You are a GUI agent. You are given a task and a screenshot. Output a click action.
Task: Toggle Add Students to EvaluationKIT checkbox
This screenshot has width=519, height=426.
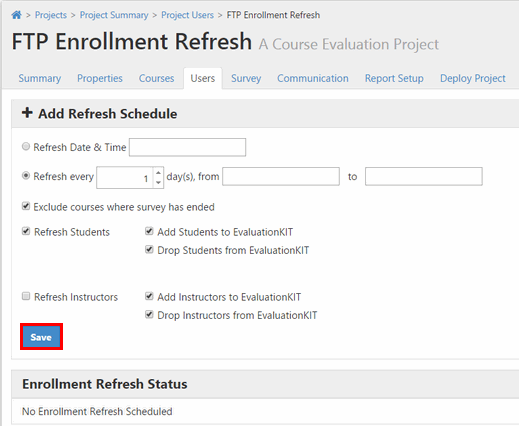149,231
